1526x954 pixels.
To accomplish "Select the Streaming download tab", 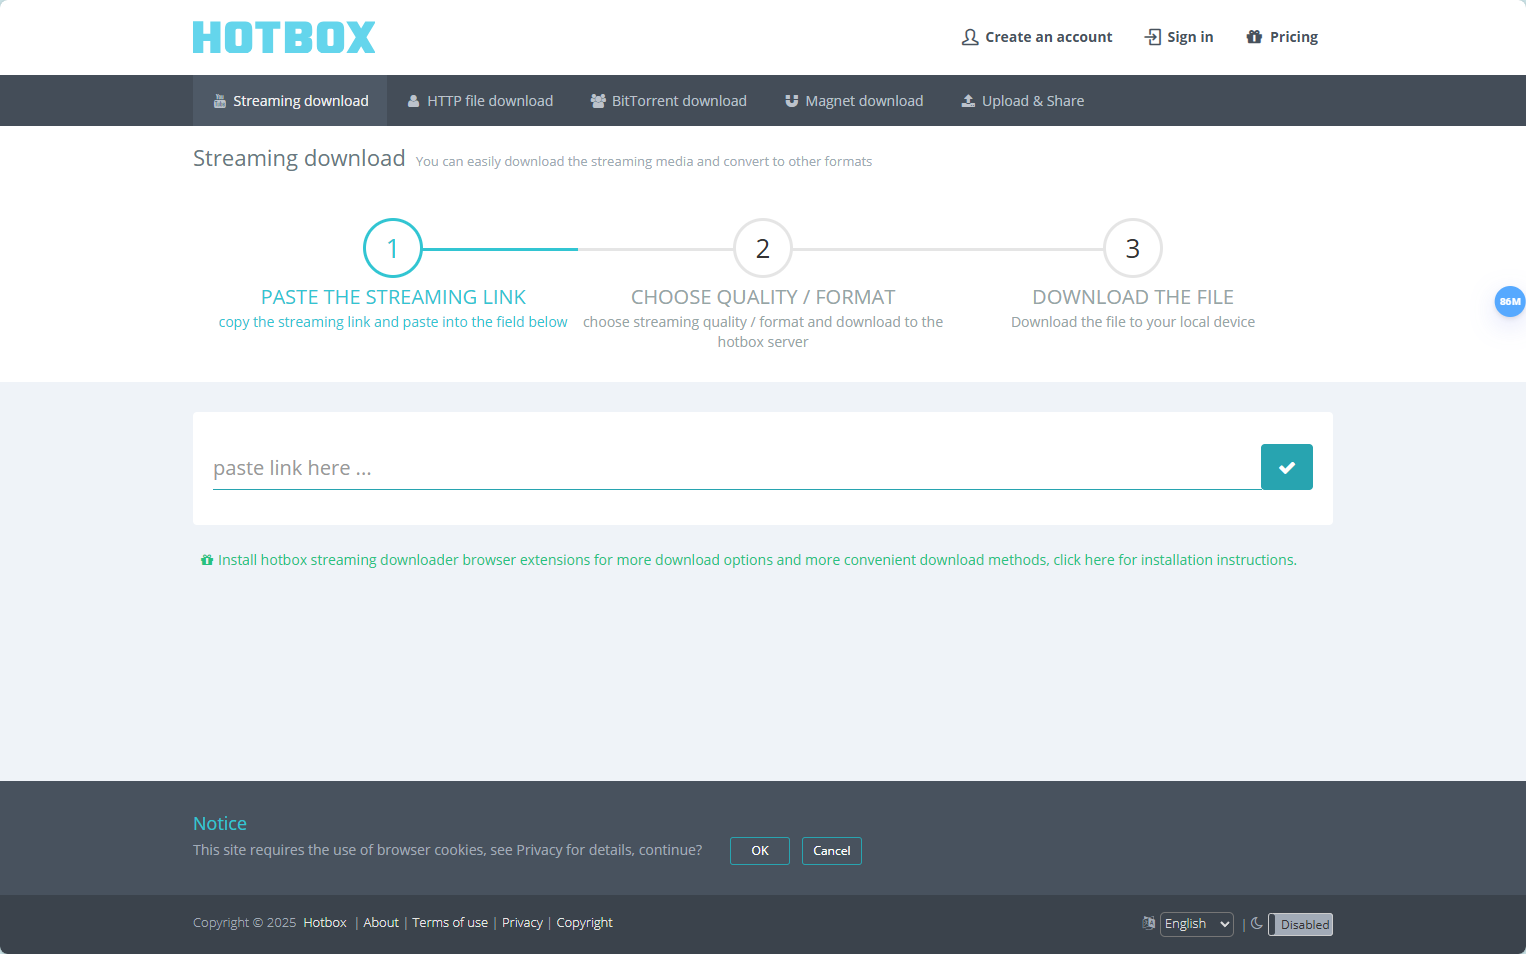I will tap(290, 101).
